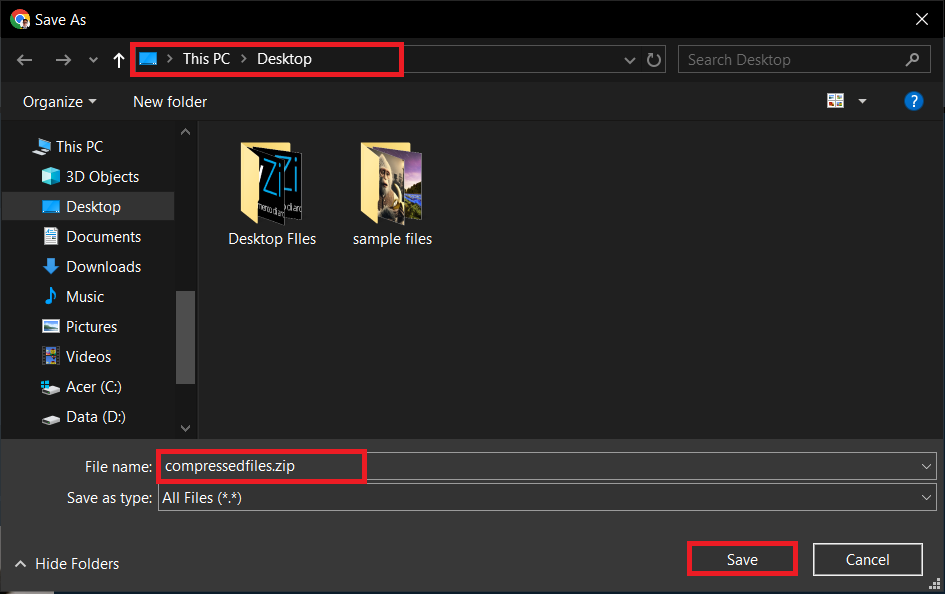Select the Downloads folder in sidebar
The image size is (945, 594).
[x=103, y=266]
